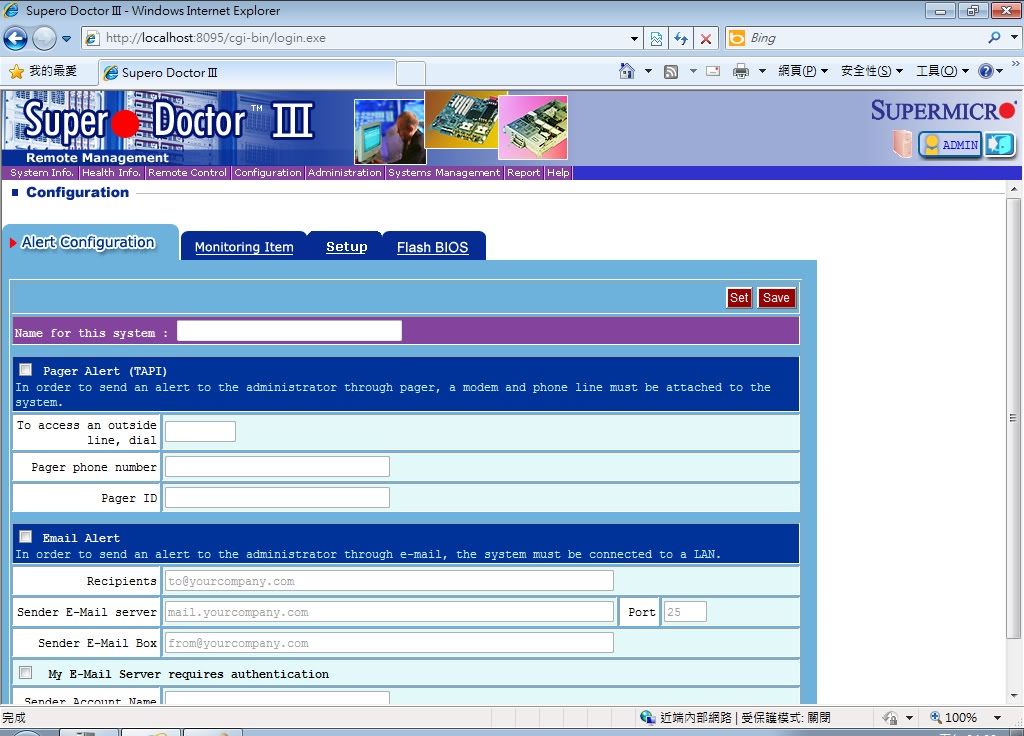This screenshot has width=1024, height=736.
Task: Expand the zoom level dropdown arrow
Action: pos(997,717)
